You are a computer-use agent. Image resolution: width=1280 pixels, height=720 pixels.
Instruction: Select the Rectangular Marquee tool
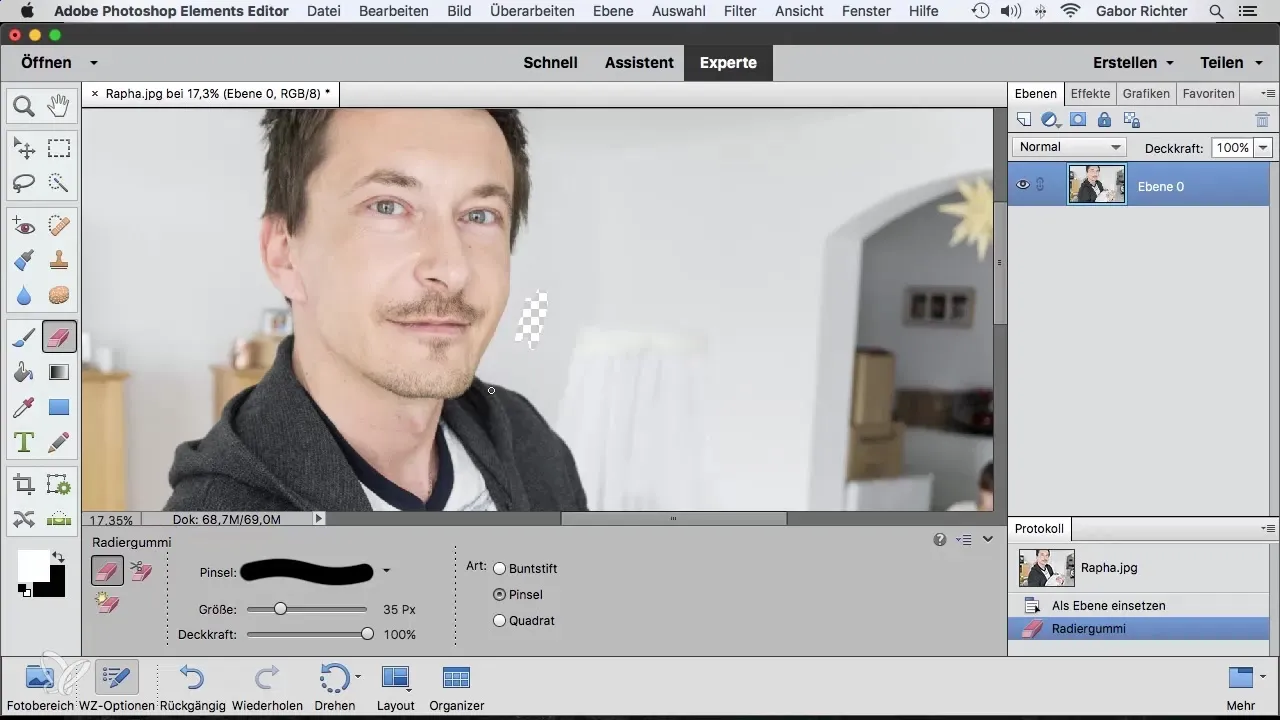(x=59, y=149)
